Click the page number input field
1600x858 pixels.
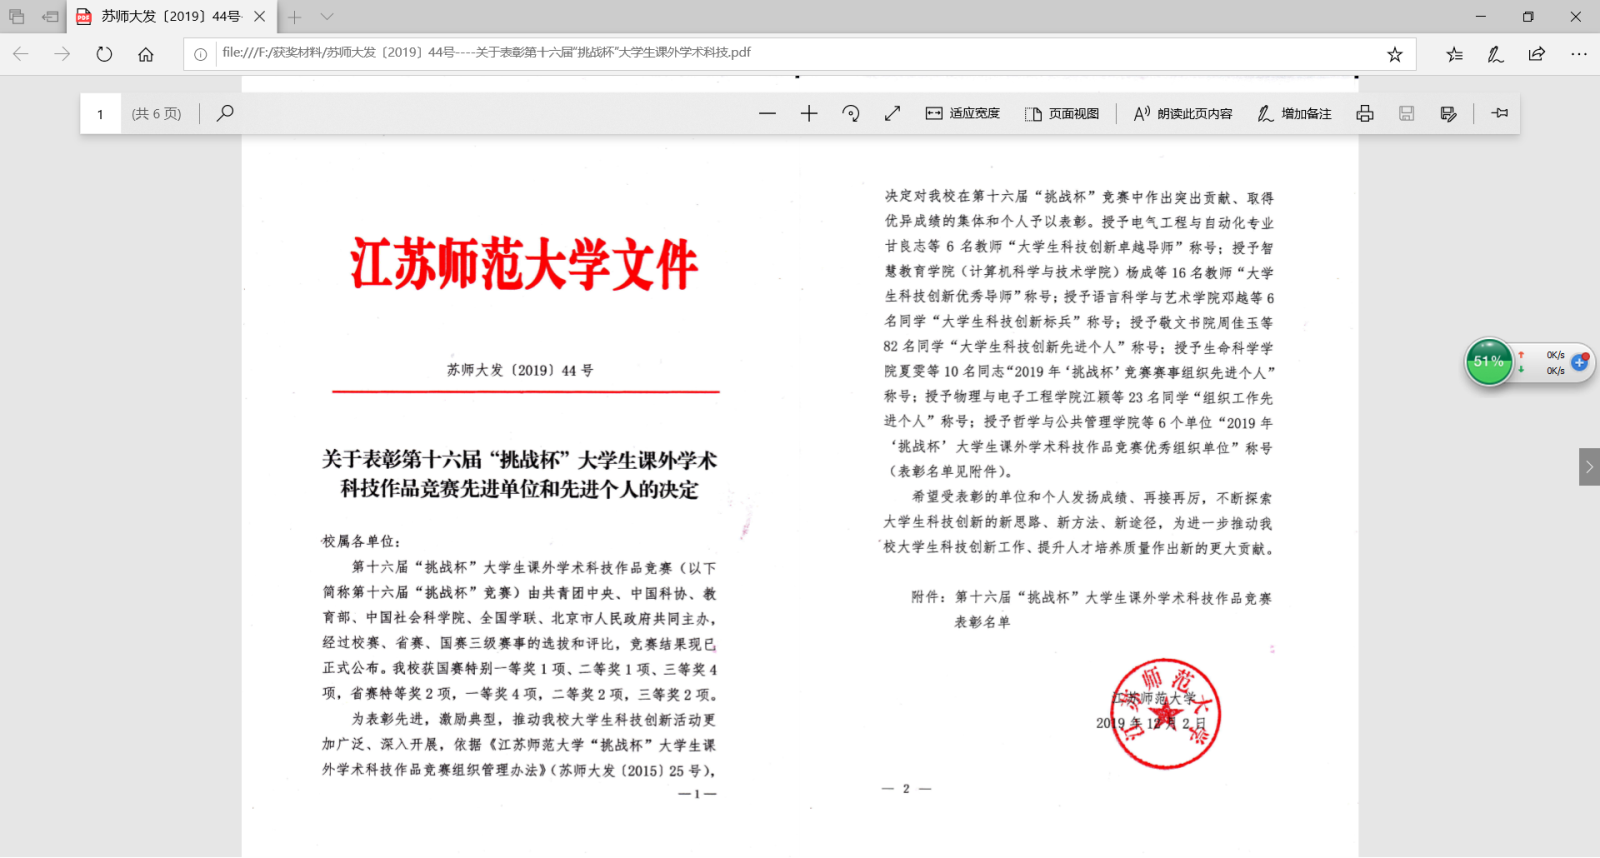click(101, 114)
